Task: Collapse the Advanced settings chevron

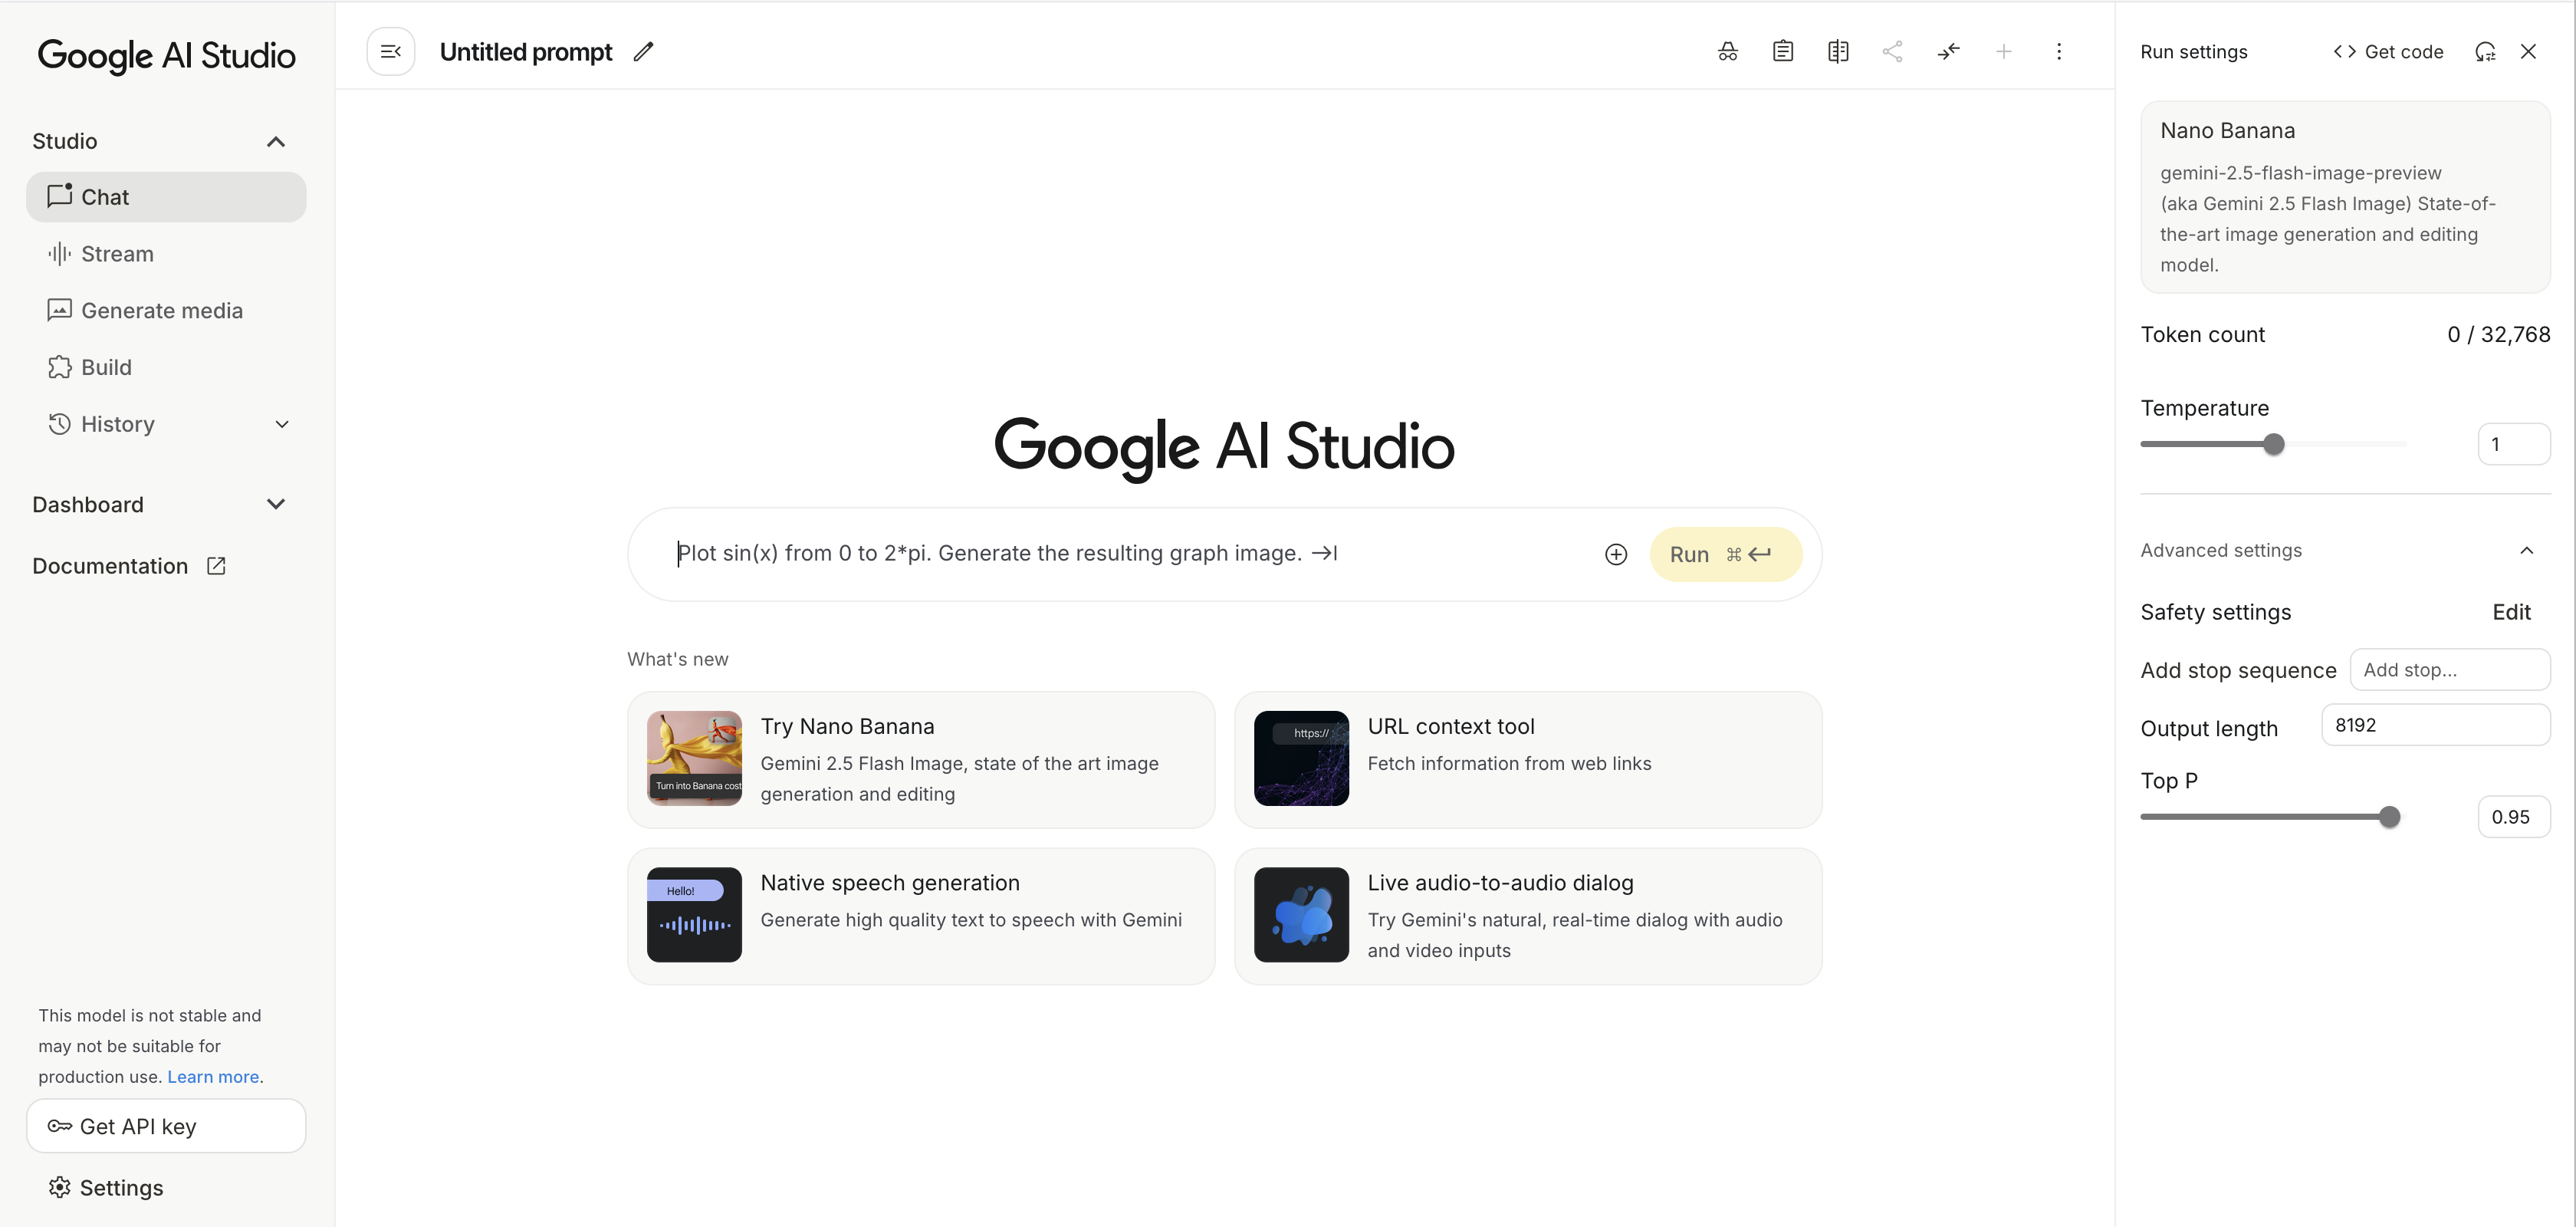Action: coord(2527,551)
